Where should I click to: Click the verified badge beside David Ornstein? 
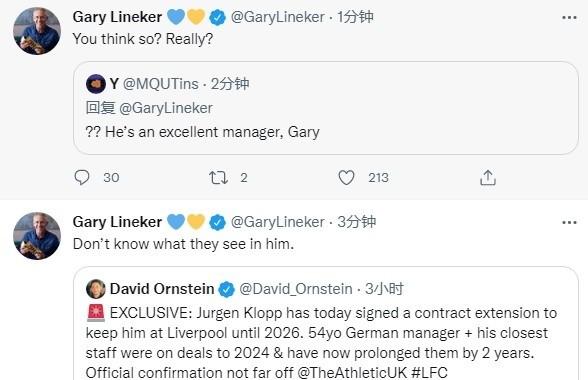pyautogui.click(x=226, y=289)
